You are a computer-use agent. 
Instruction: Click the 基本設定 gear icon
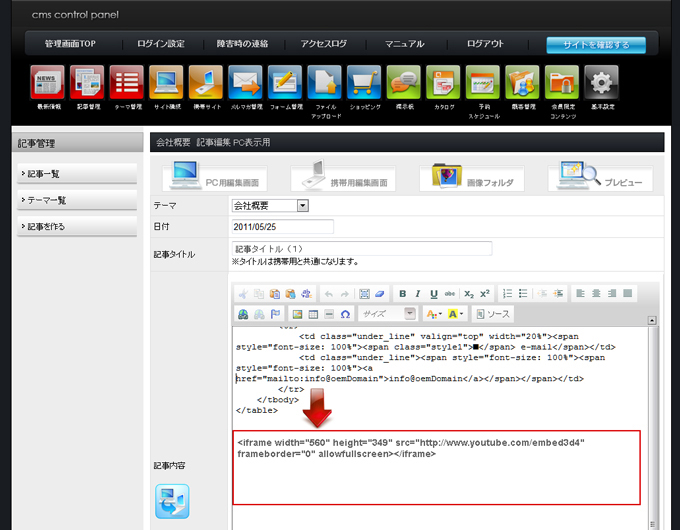click(600, 84)
